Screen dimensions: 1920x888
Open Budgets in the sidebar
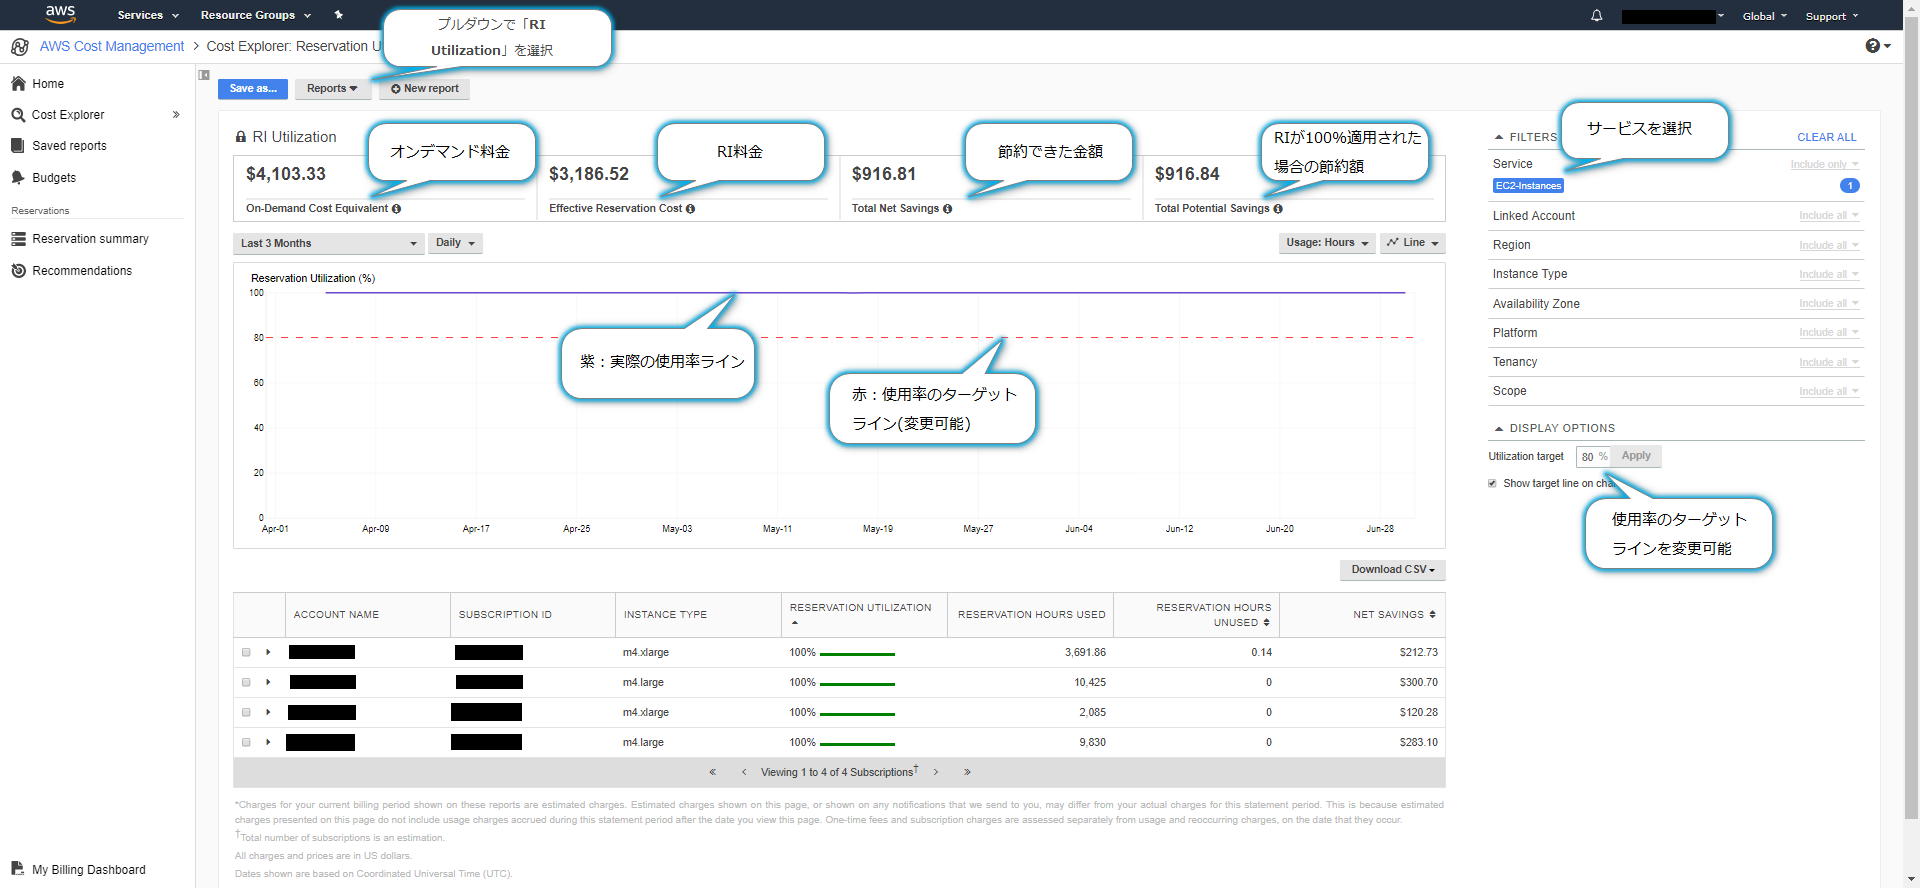point(54,178)
